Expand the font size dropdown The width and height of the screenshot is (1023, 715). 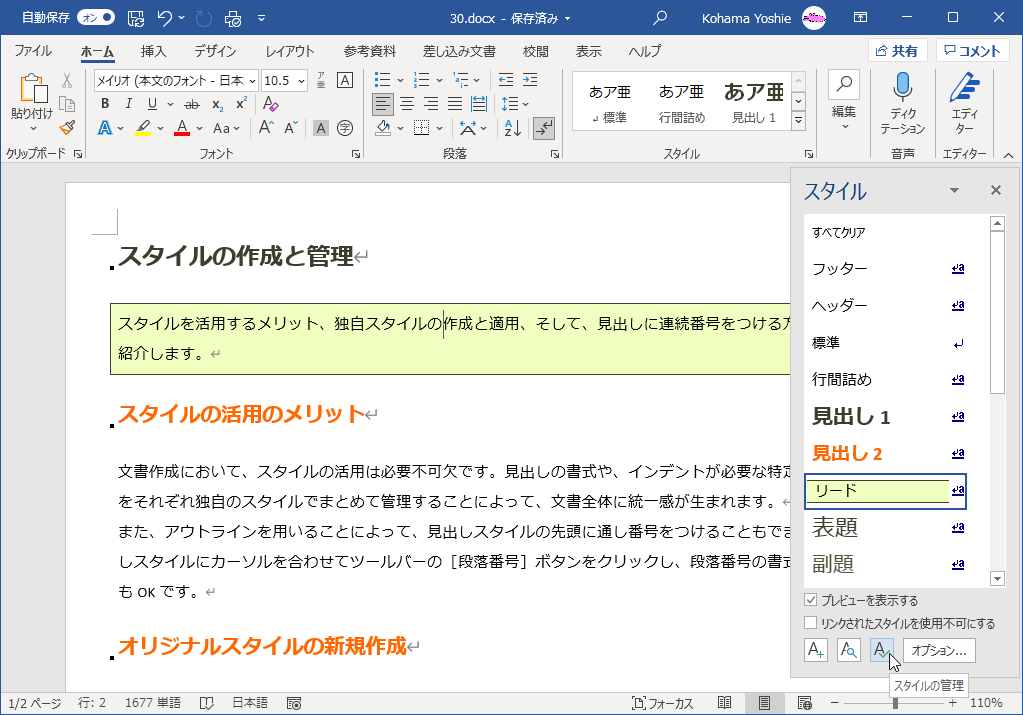(300, 81)
